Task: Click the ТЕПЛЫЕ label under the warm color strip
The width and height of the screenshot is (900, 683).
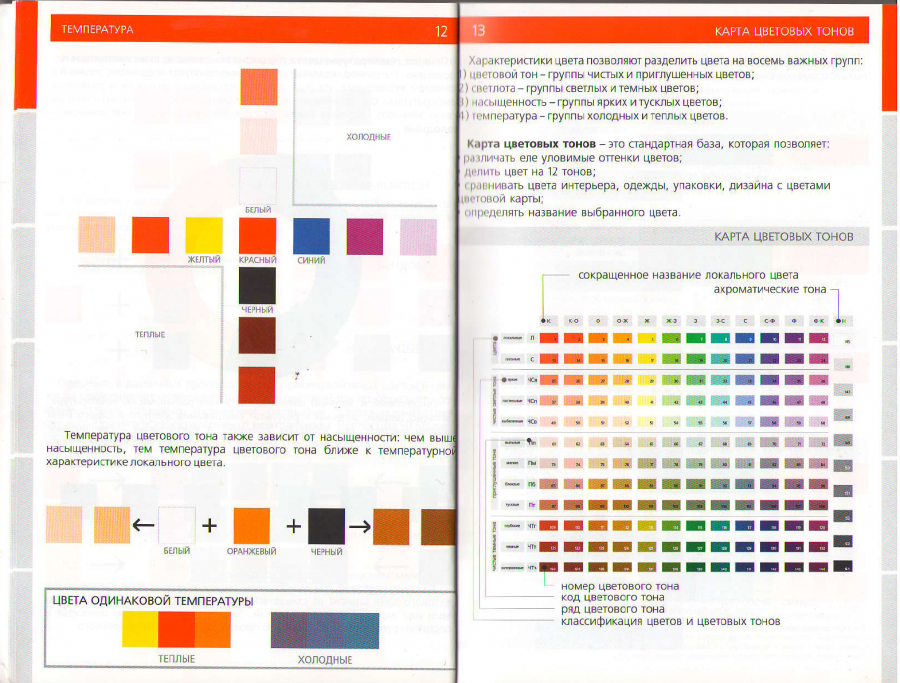Action: [x=176, y=659]
